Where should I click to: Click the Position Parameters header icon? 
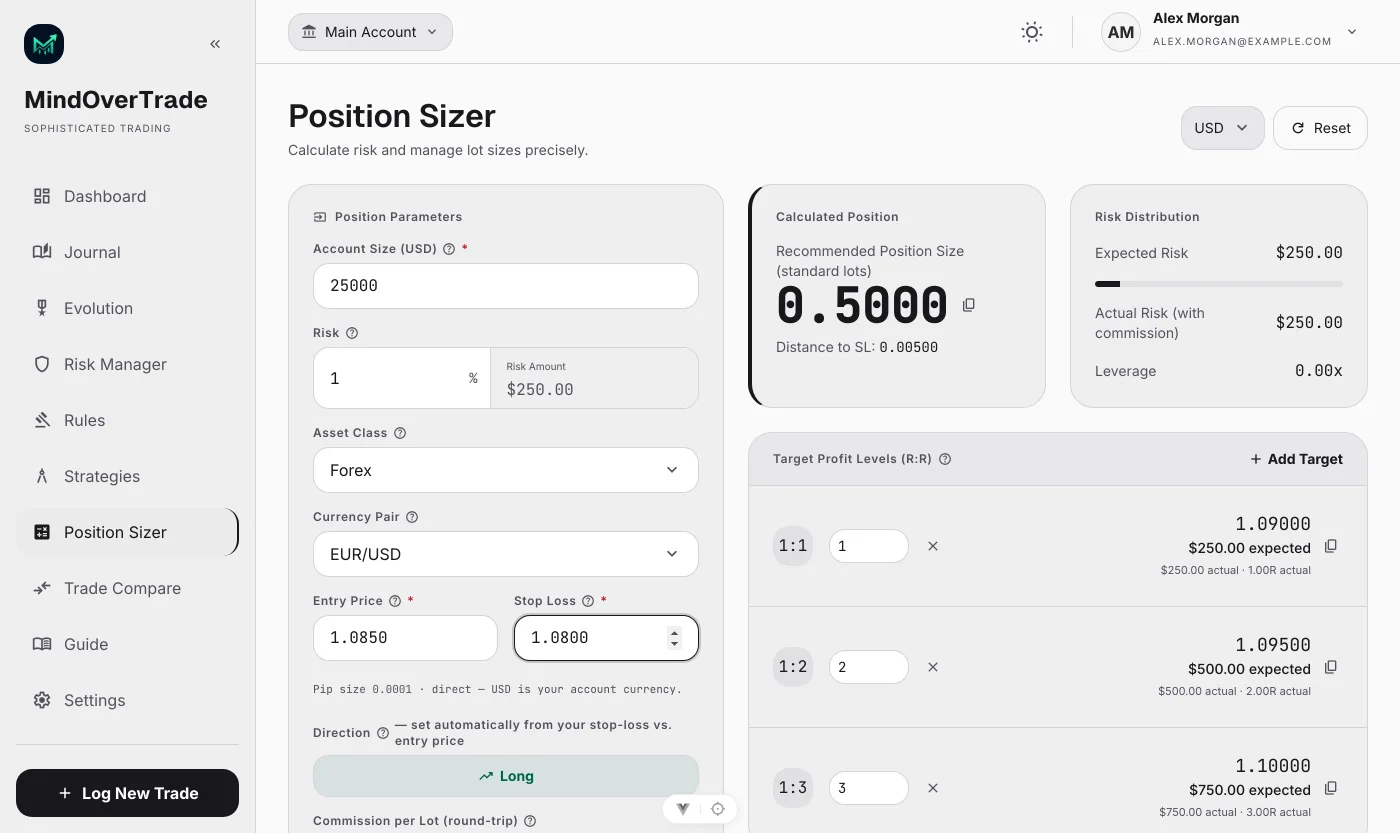320,217
